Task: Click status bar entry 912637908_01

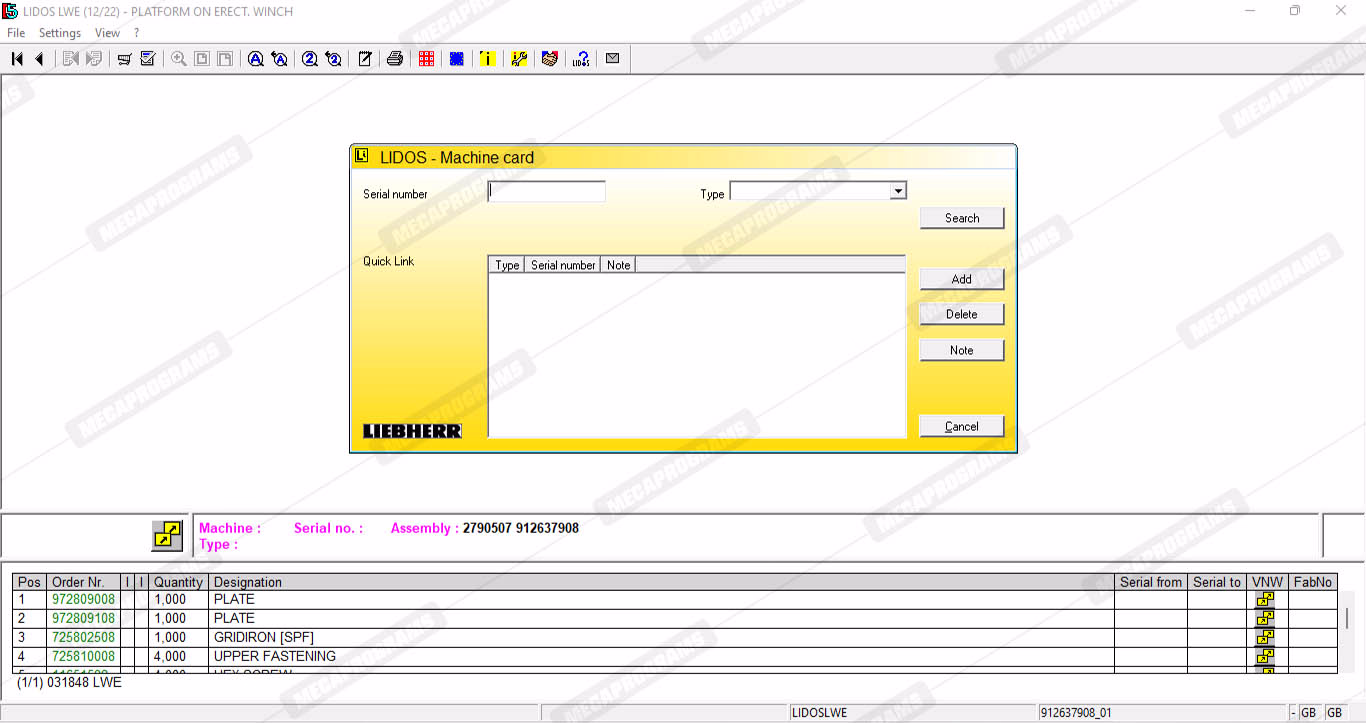Action: click(x=1076, y=713)
